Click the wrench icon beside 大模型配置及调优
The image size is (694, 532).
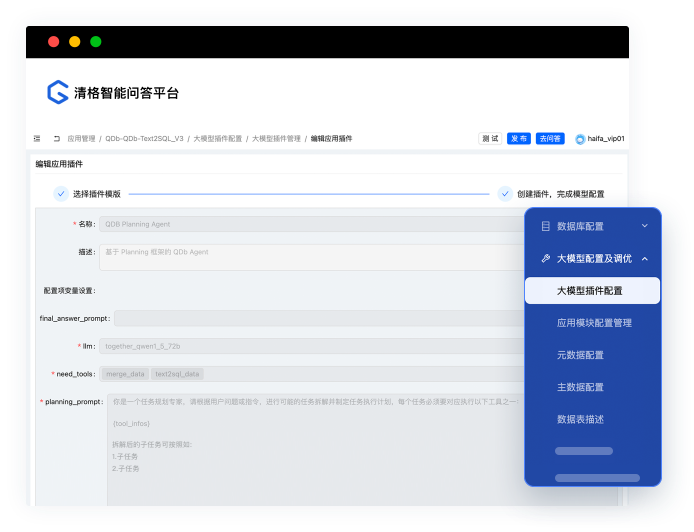(546, 258)
